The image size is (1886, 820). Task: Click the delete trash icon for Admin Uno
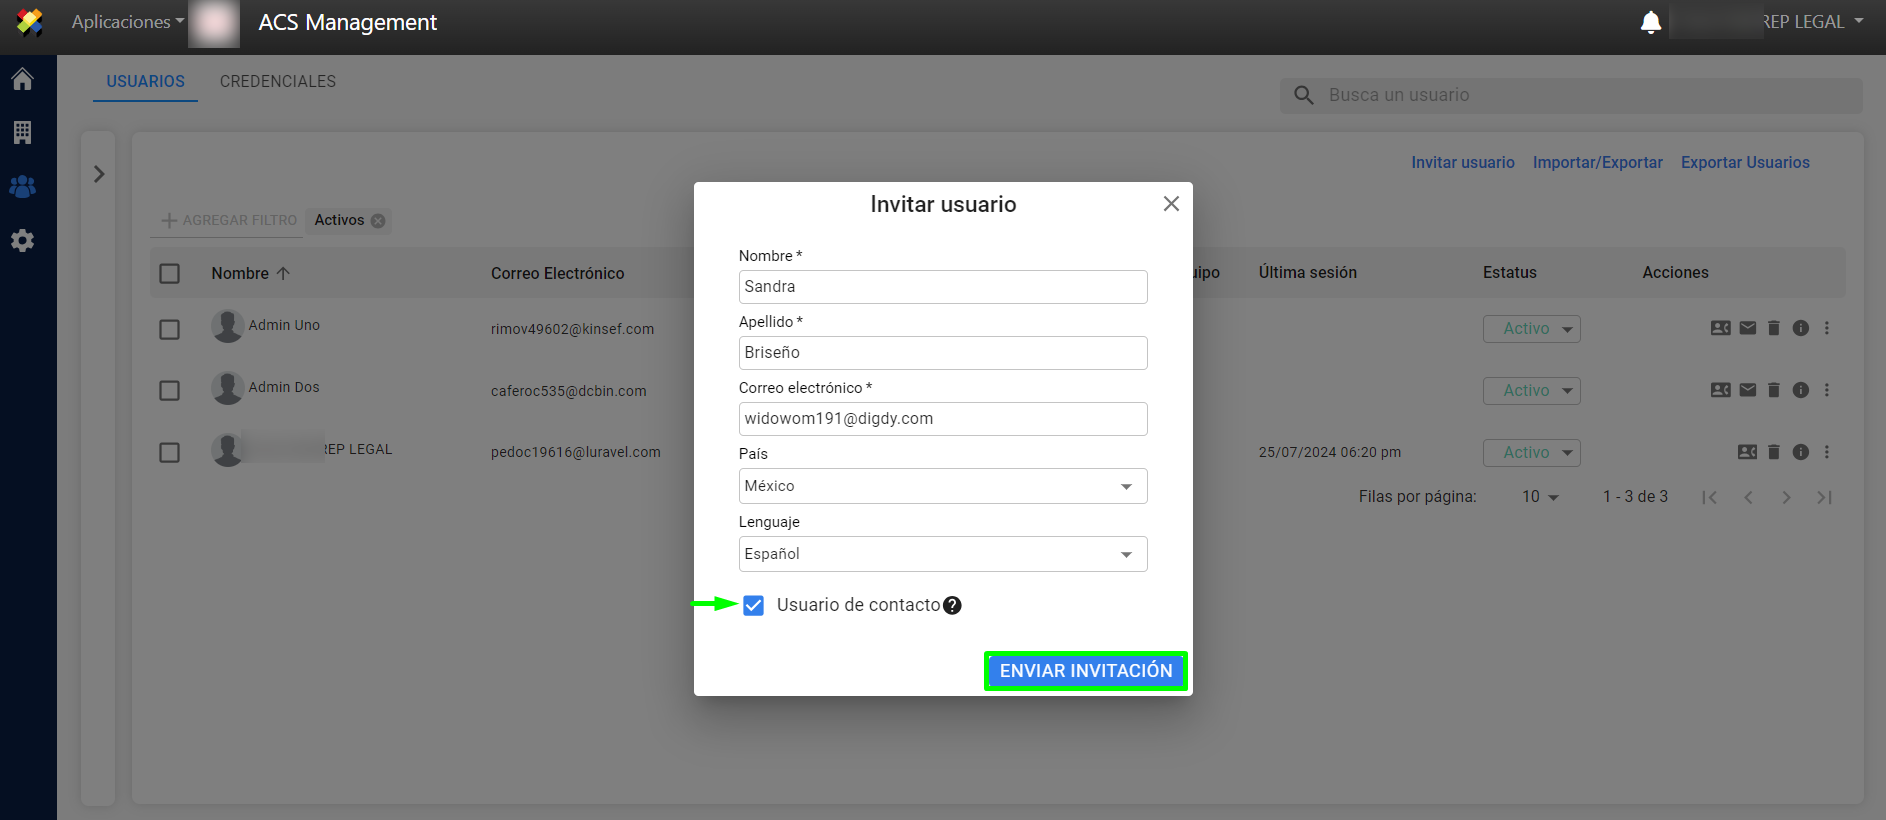click(x=1773, y=328)
